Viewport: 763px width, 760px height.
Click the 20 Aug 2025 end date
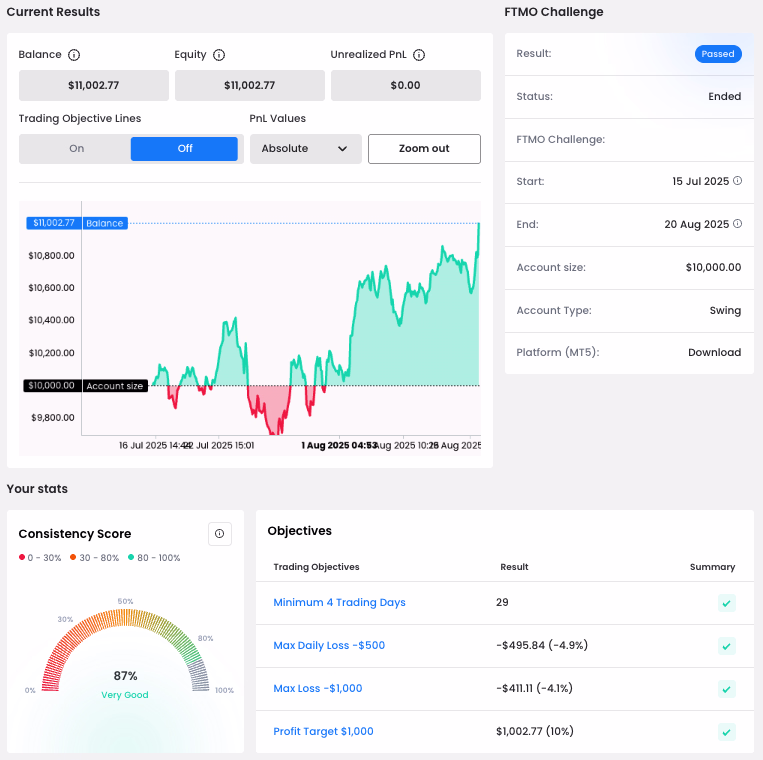click(696, 224)
